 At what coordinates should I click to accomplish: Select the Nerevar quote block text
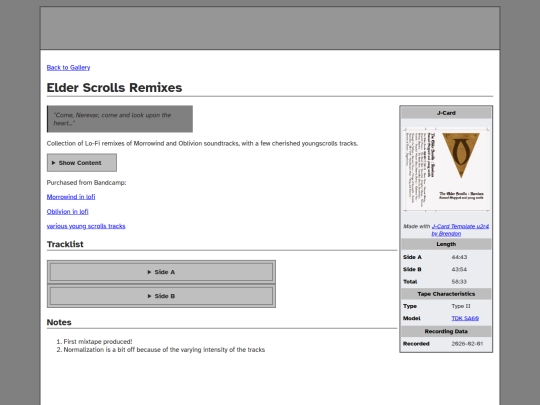click(x=112, y=119)
